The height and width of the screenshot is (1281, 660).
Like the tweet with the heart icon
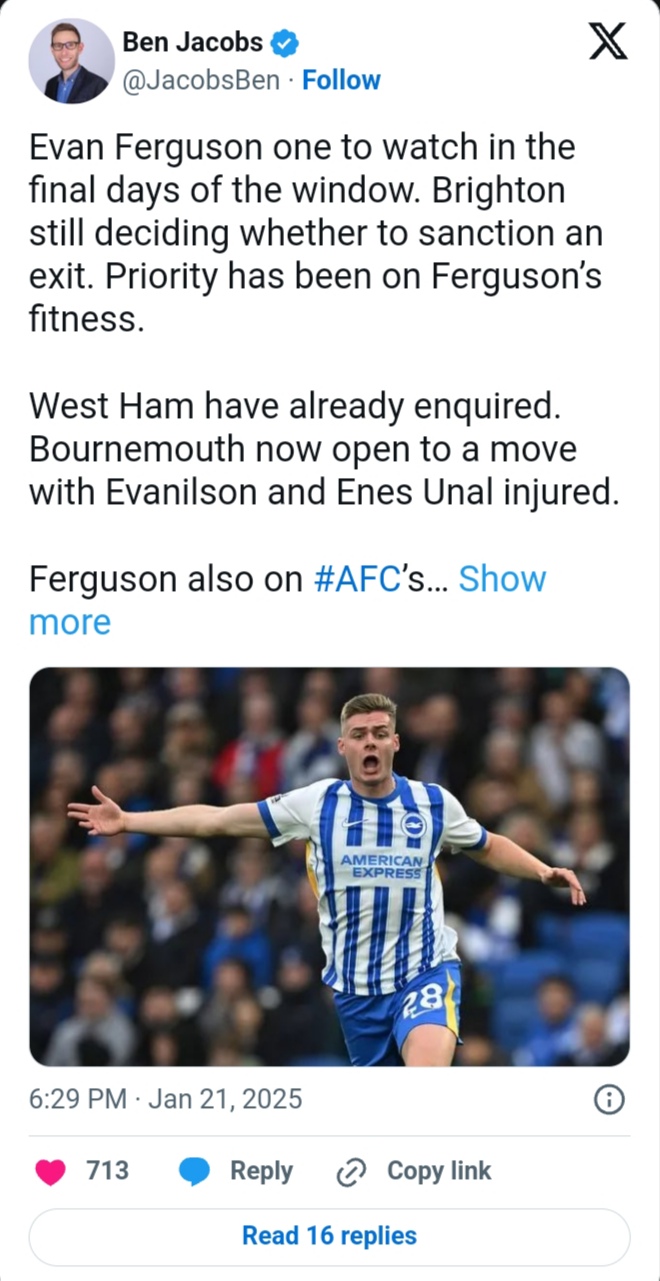[50, 1171]
